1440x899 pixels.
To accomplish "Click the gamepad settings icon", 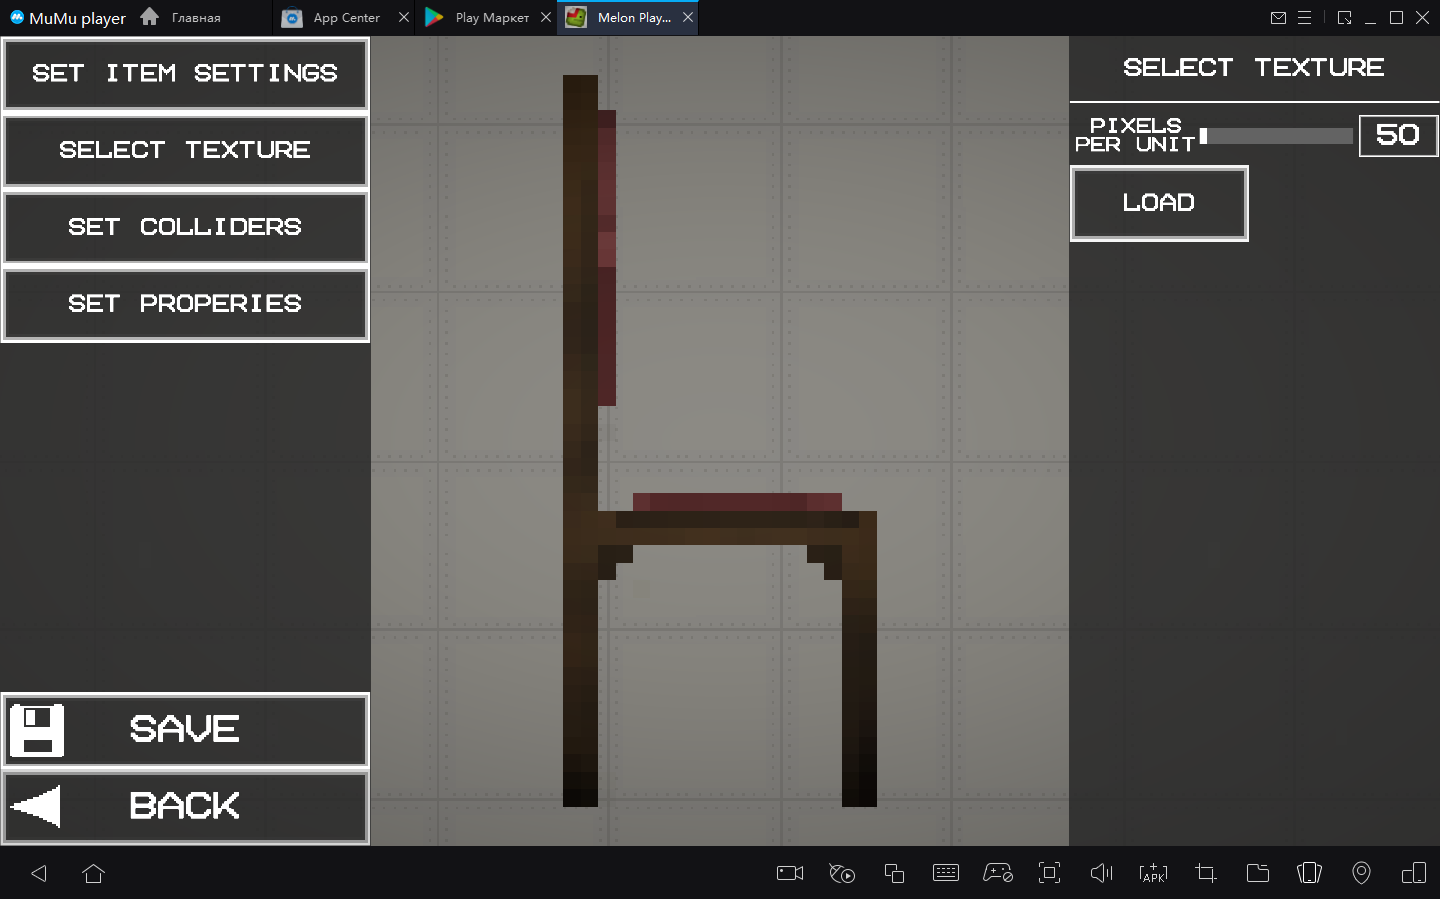I will pyautogui.click(x=997, y=873).
